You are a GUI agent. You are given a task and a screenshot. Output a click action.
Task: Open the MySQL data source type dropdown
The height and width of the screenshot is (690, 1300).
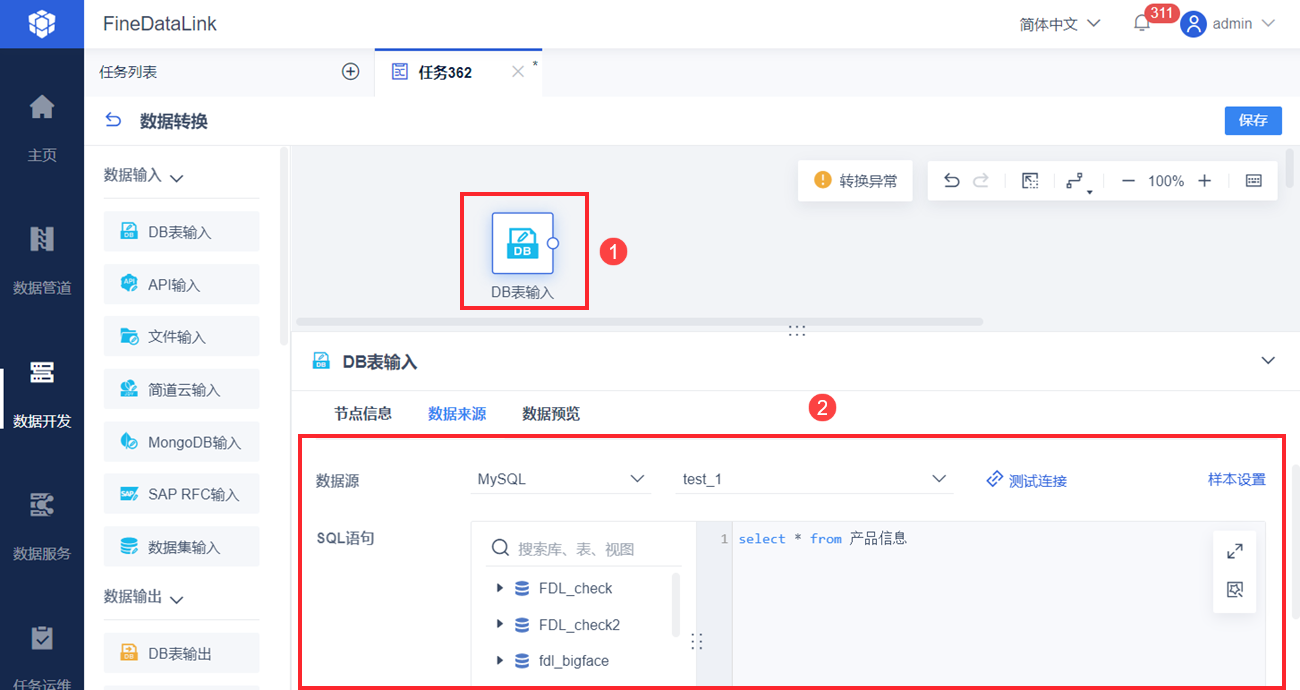560,479
